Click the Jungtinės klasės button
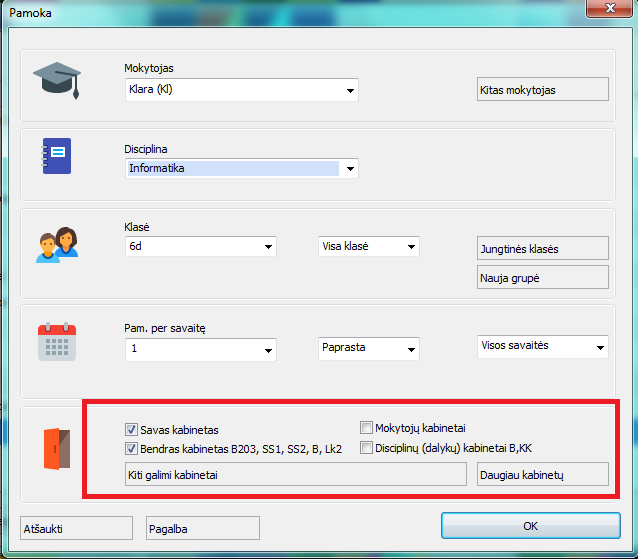Image resolution: width=638 pixels, height=559 pixels. pyautogui.click(x=542, y=249)
